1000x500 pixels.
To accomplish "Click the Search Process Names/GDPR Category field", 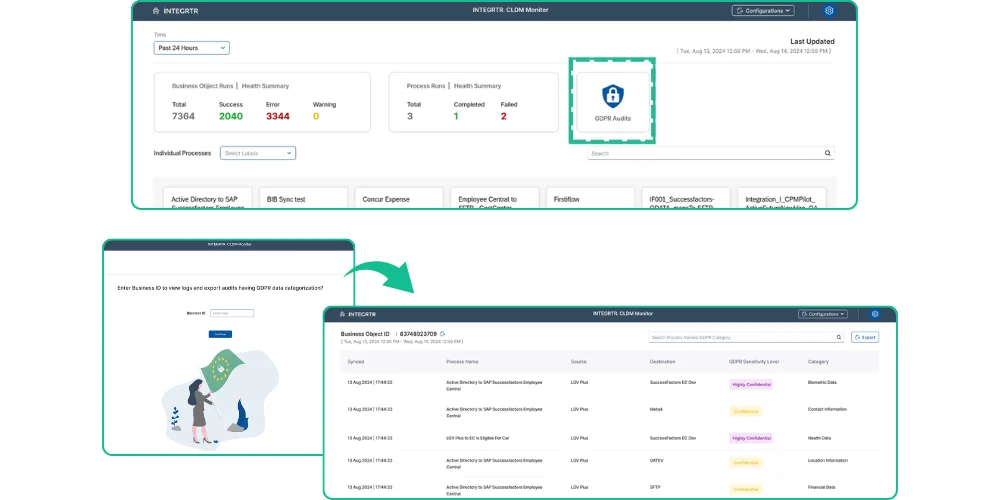I will click(x=746, y=337).
